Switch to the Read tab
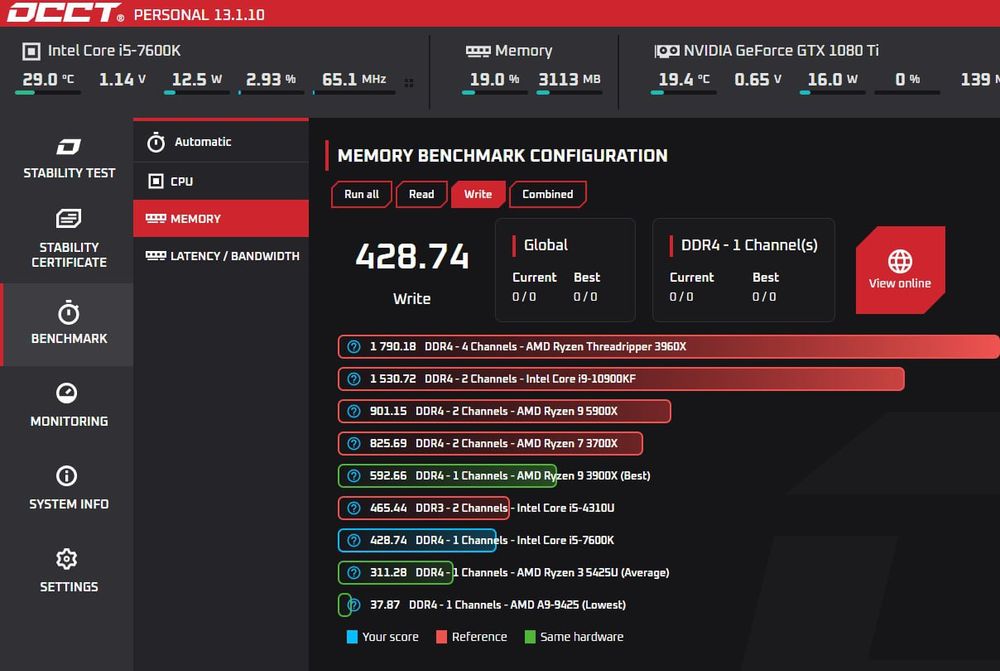Image resolution: width=1000 pixels, height=671 pixels. [x=421, y=194]
